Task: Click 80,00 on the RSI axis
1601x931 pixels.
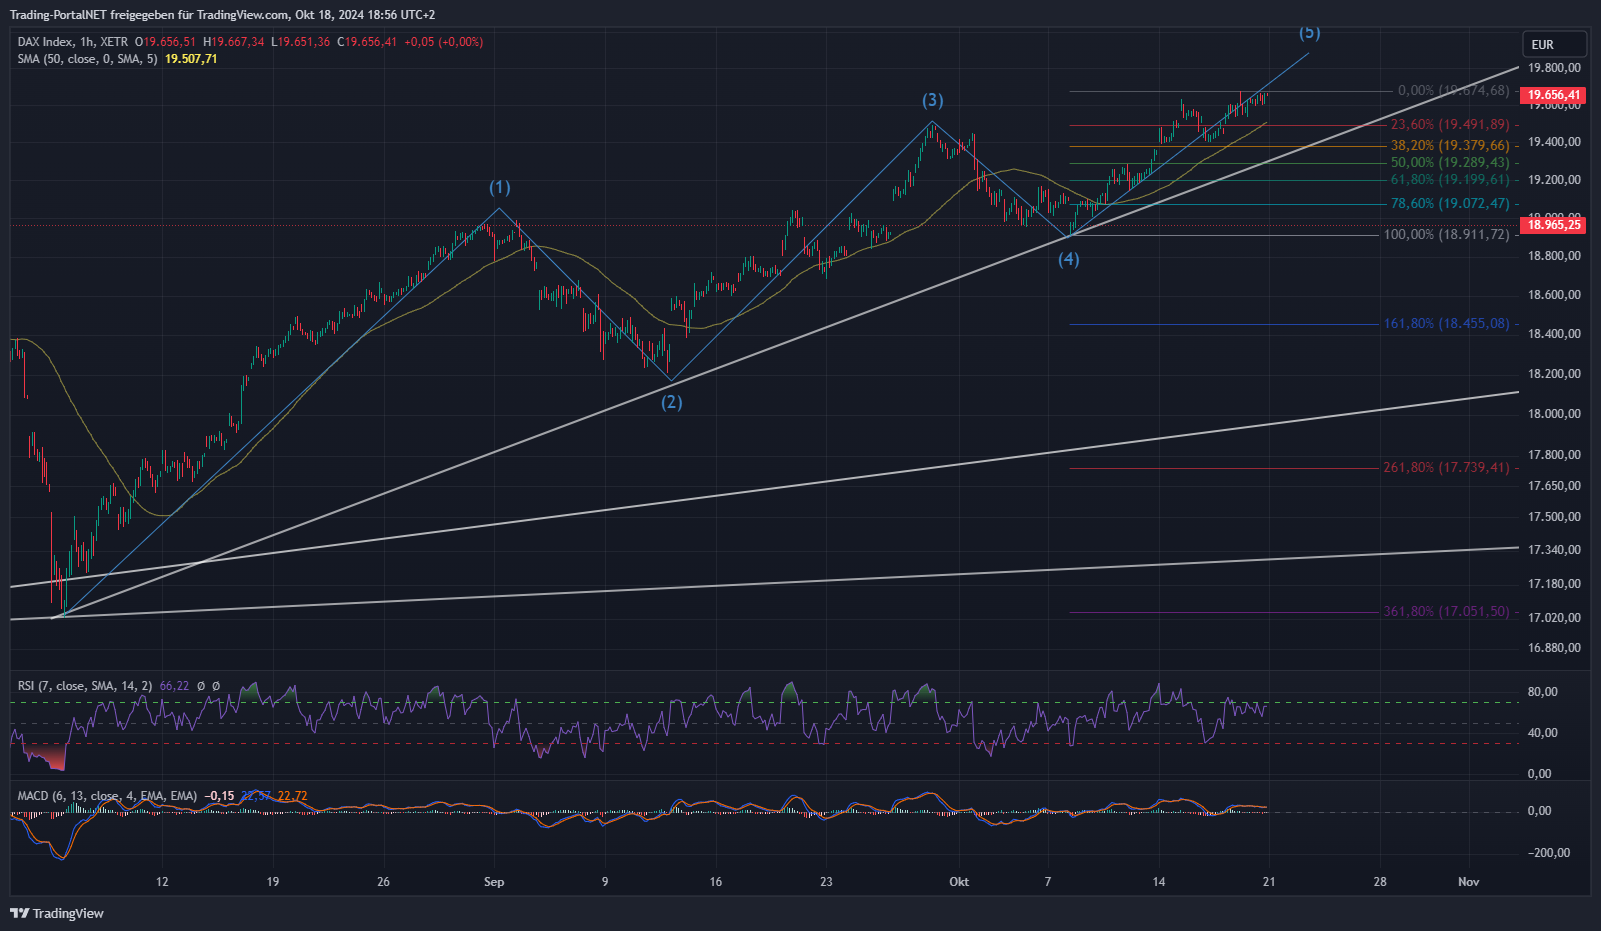Action: click(1543, 692)
